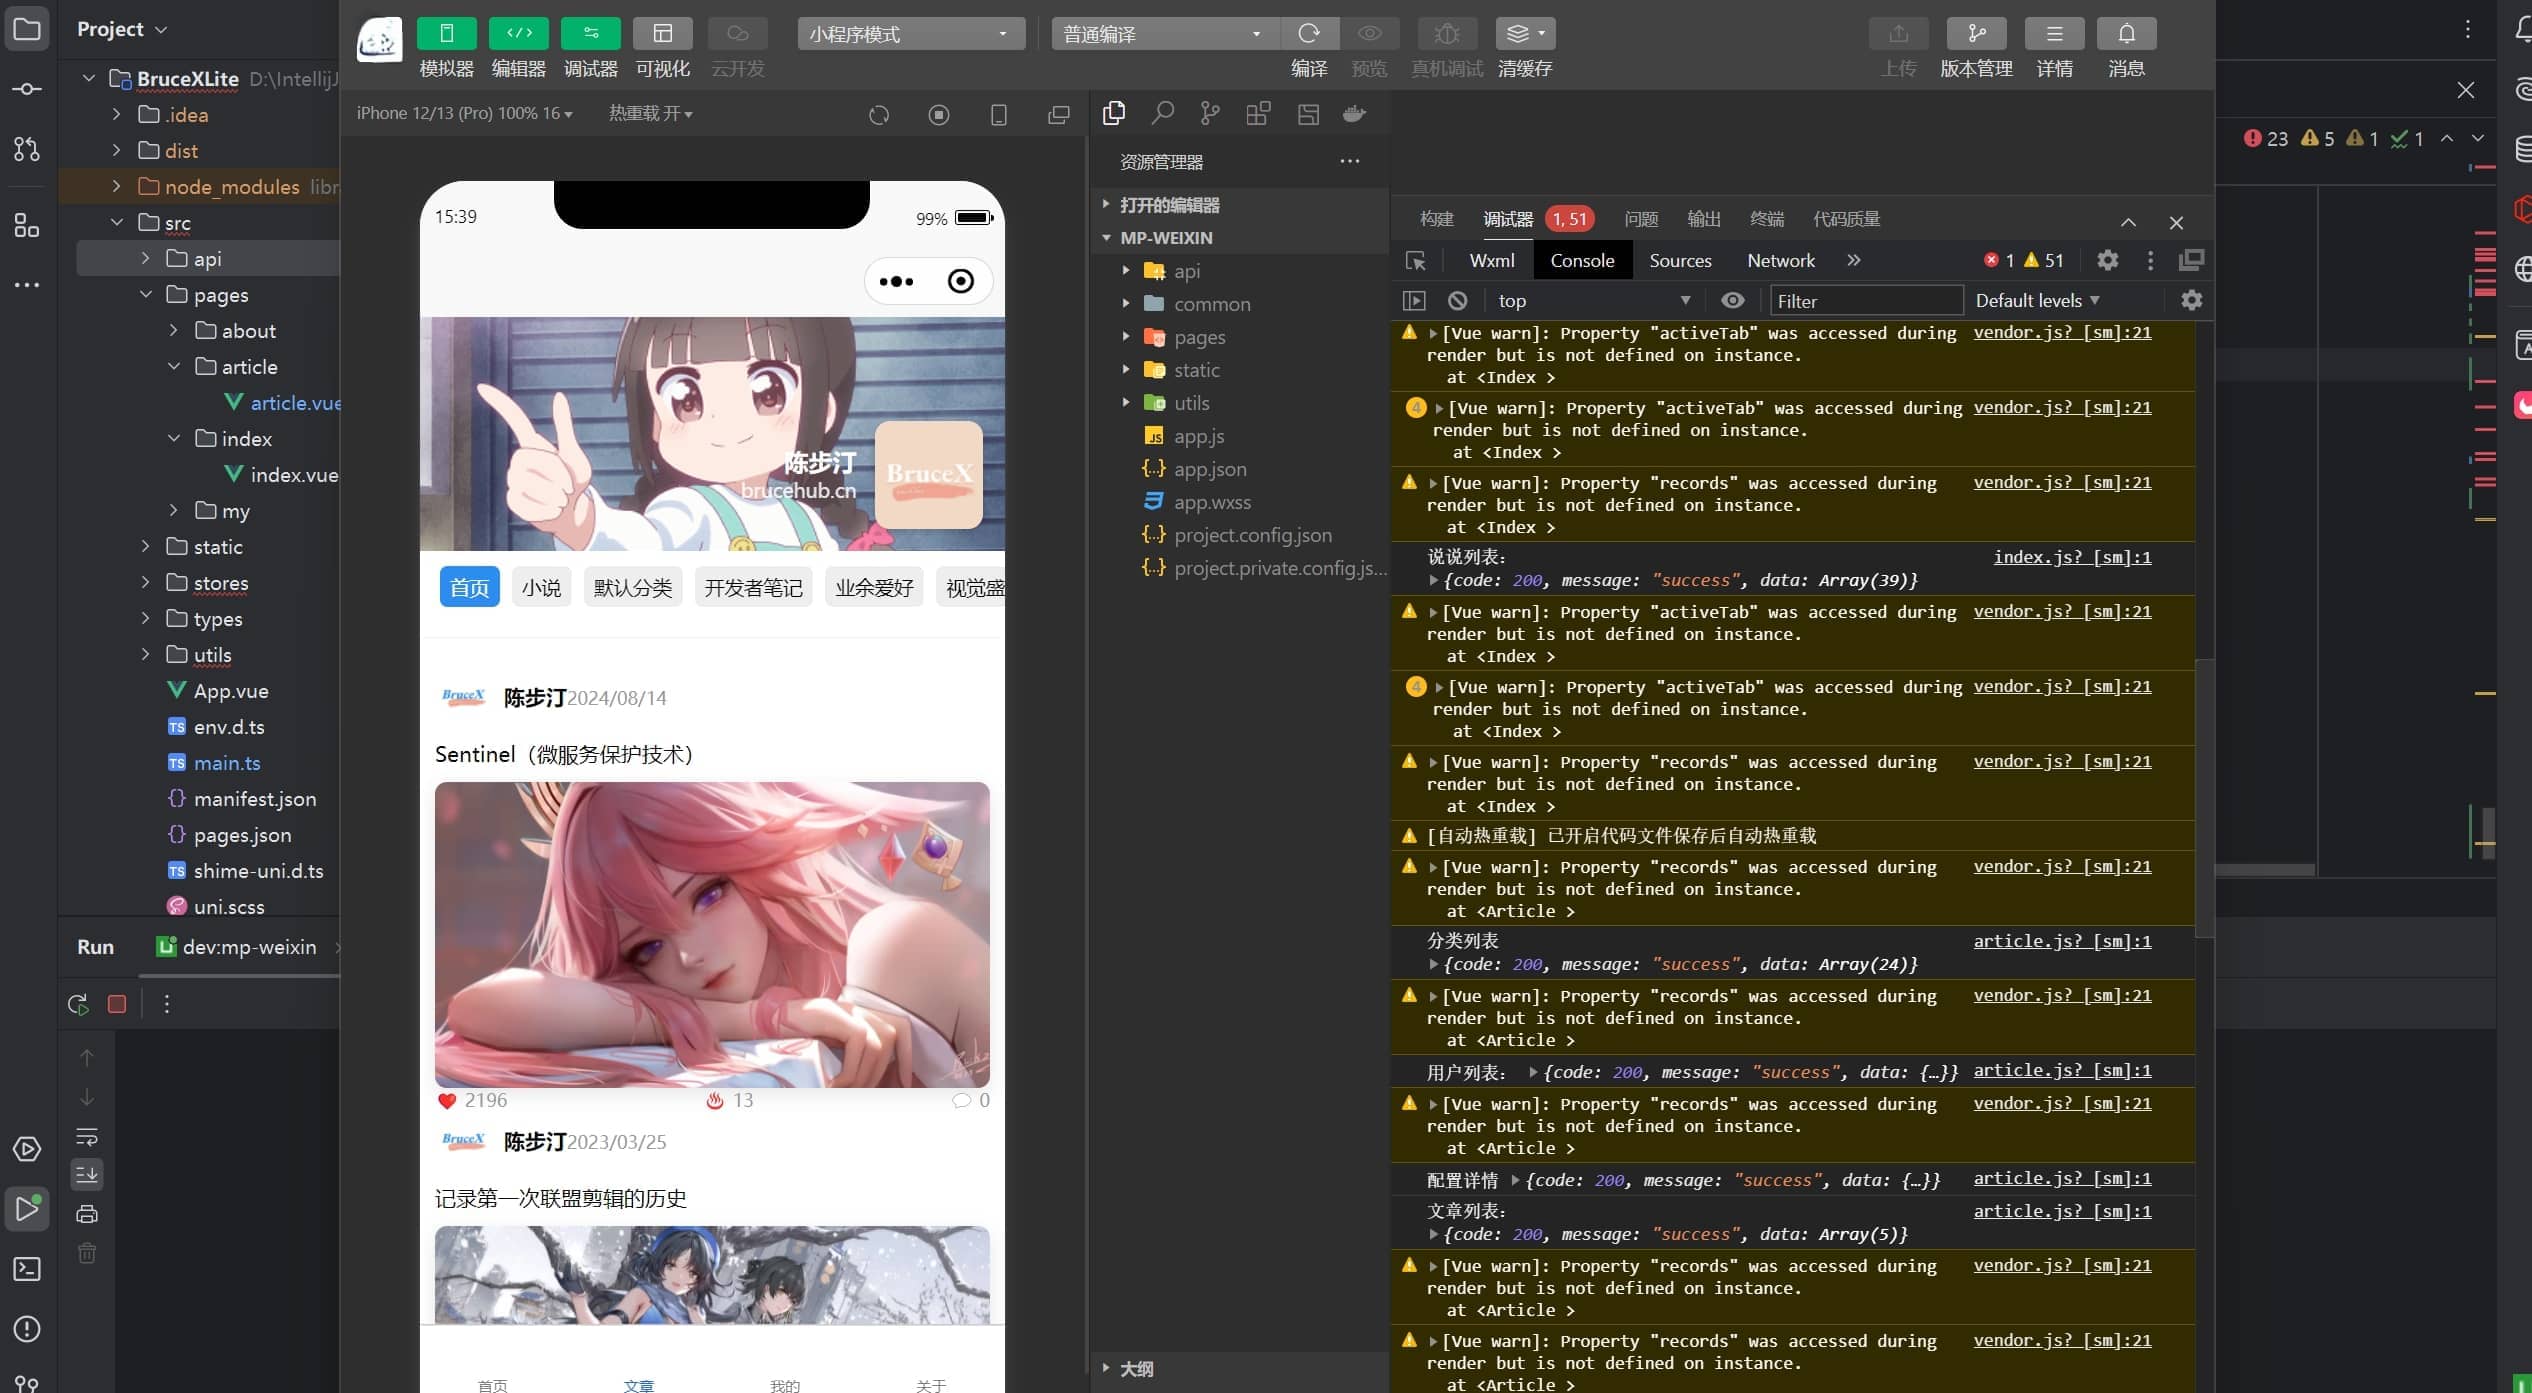The width and height of the screenshot is (2532, 1393).
Task: Open version management (版本管理)
Action: pos(1976,33)
